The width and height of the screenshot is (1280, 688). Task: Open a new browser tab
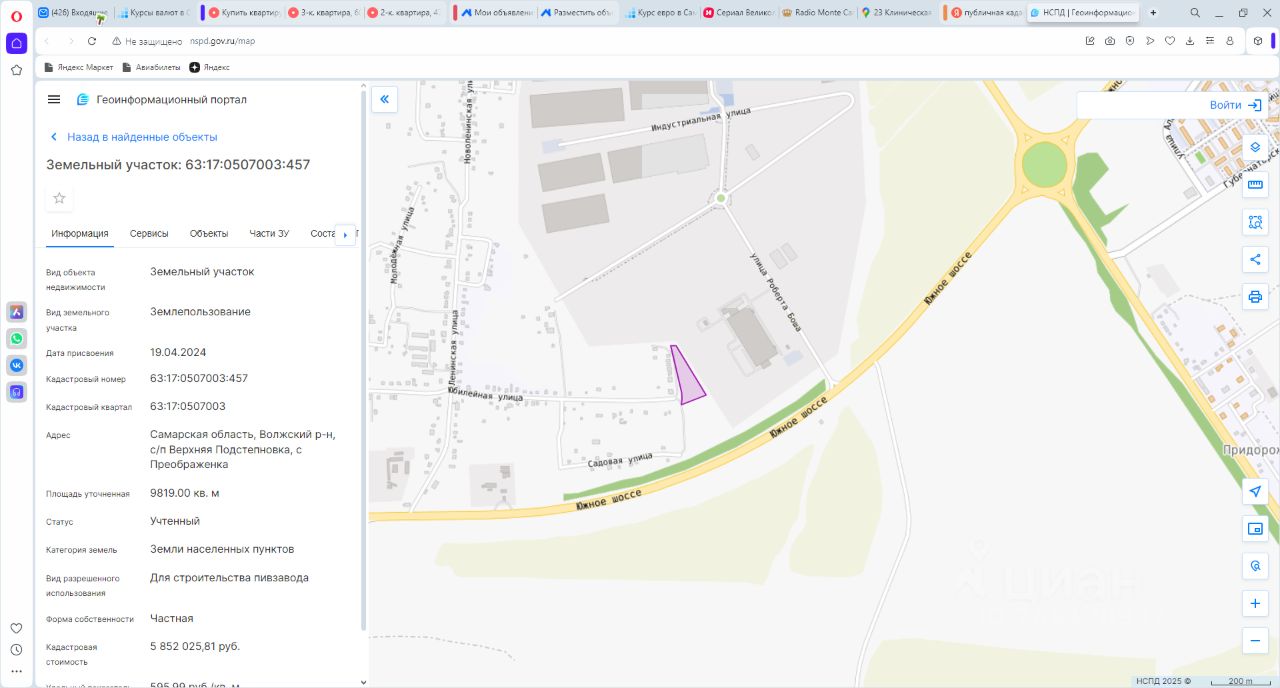coord(1153,13)
